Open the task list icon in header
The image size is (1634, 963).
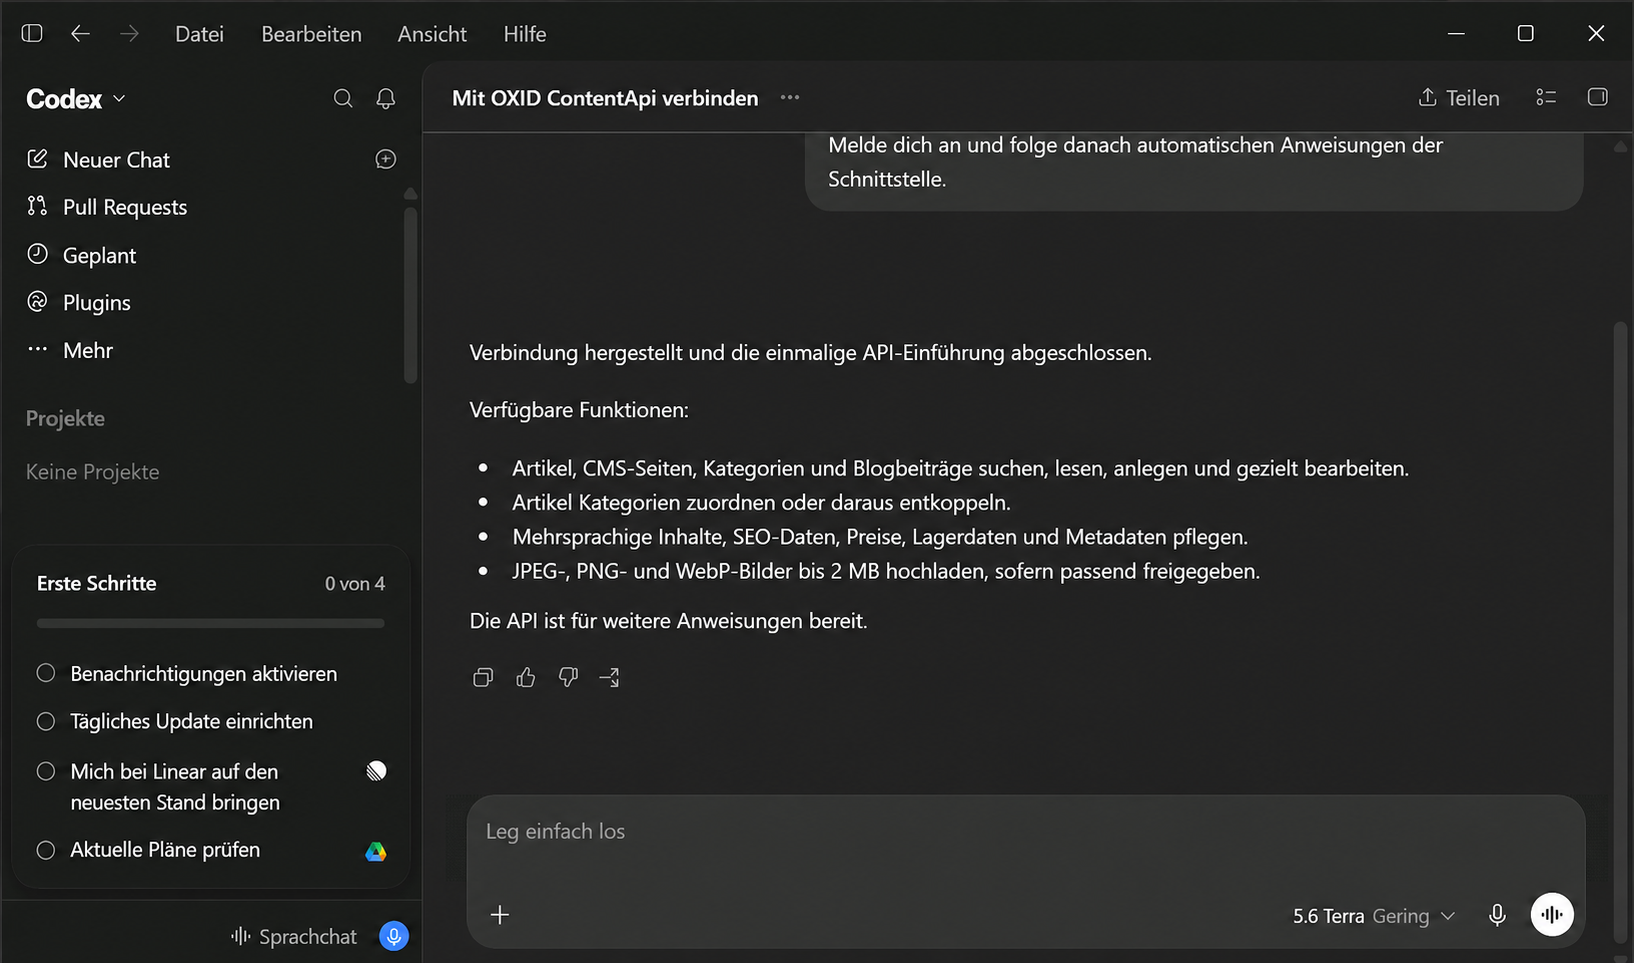point(1546,97)
